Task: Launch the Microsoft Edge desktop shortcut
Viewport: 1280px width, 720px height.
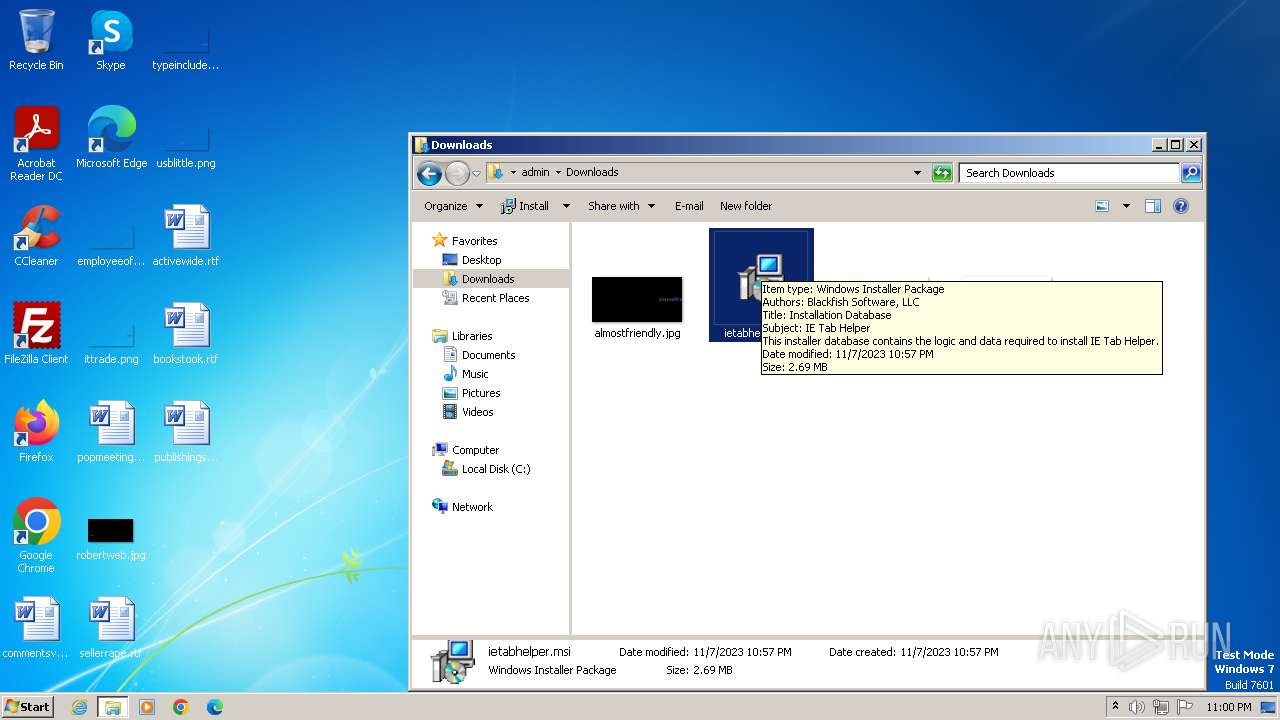Action: click(x=111, y=137)
